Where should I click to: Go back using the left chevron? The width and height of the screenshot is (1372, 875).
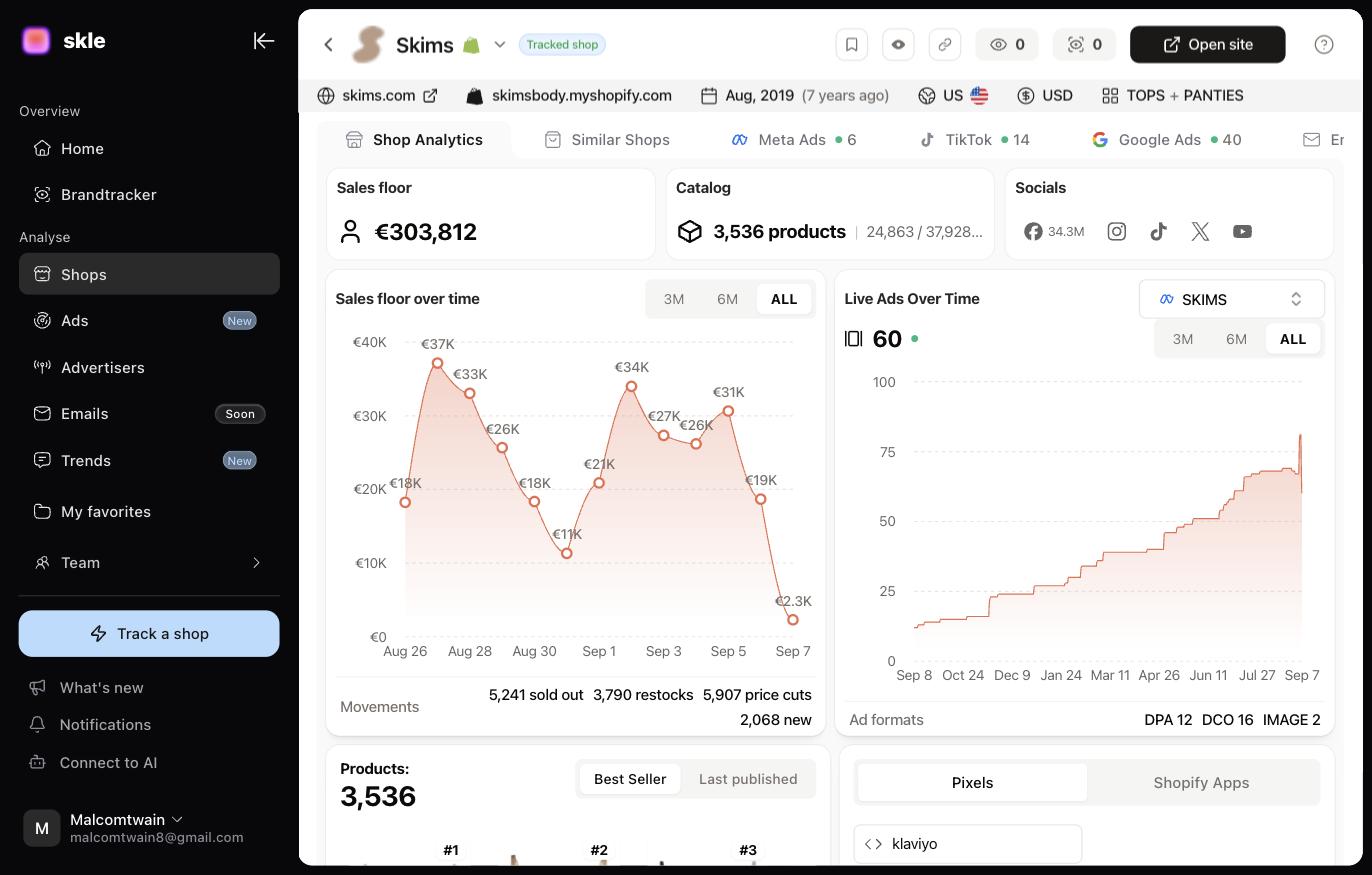pos(329,44)
